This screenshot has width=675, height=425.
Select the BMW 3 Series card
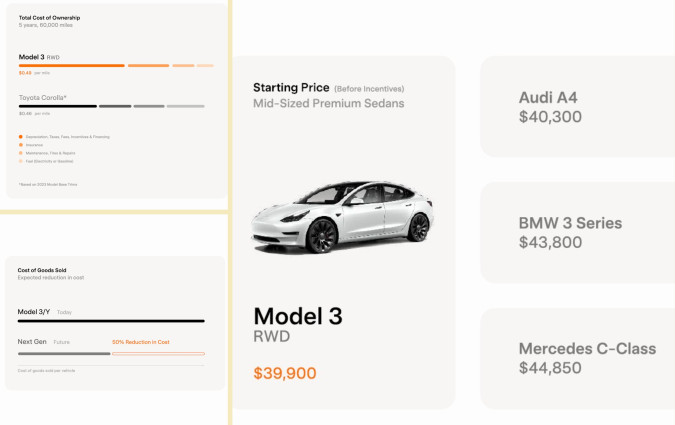point(577,232)
